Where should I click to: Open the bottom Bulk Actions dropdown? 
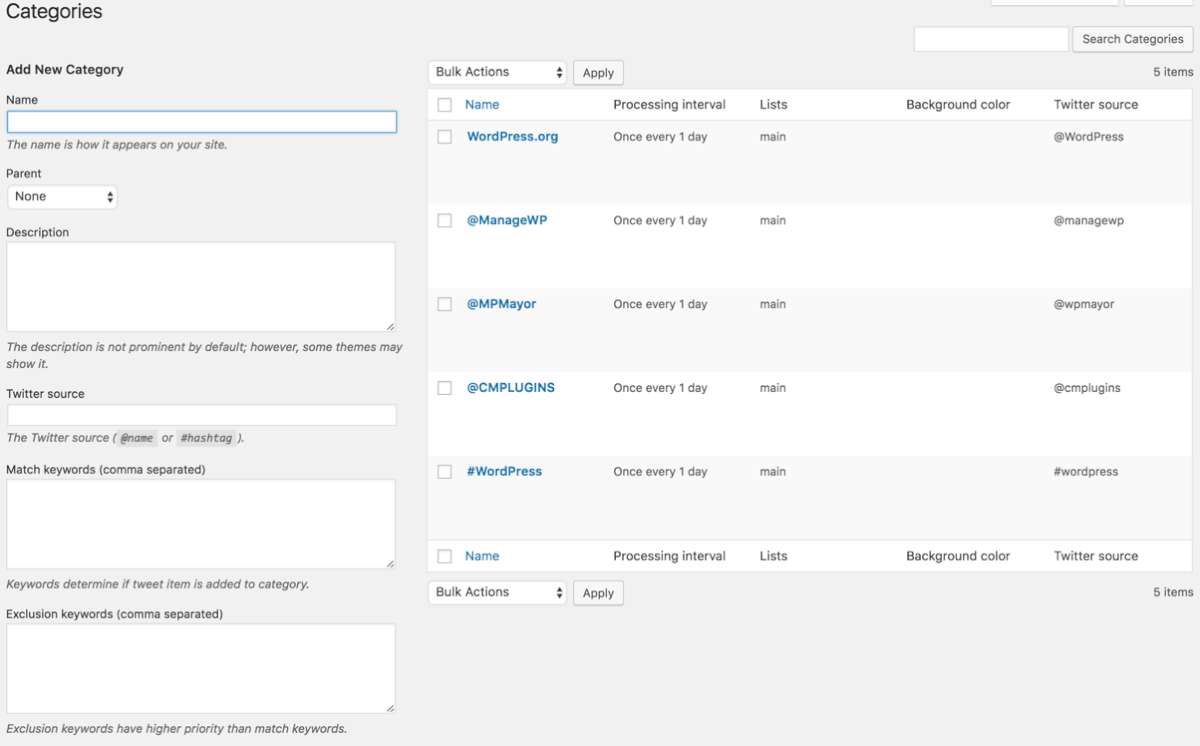(497, 593)
